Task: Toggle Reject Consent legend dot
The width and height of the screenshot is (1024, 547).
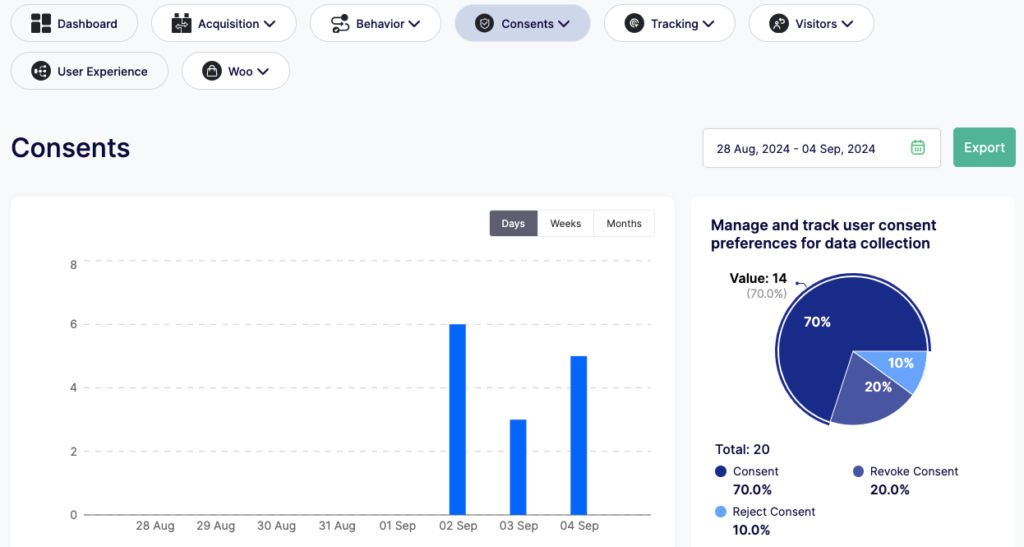Action: tap(721, 512)
